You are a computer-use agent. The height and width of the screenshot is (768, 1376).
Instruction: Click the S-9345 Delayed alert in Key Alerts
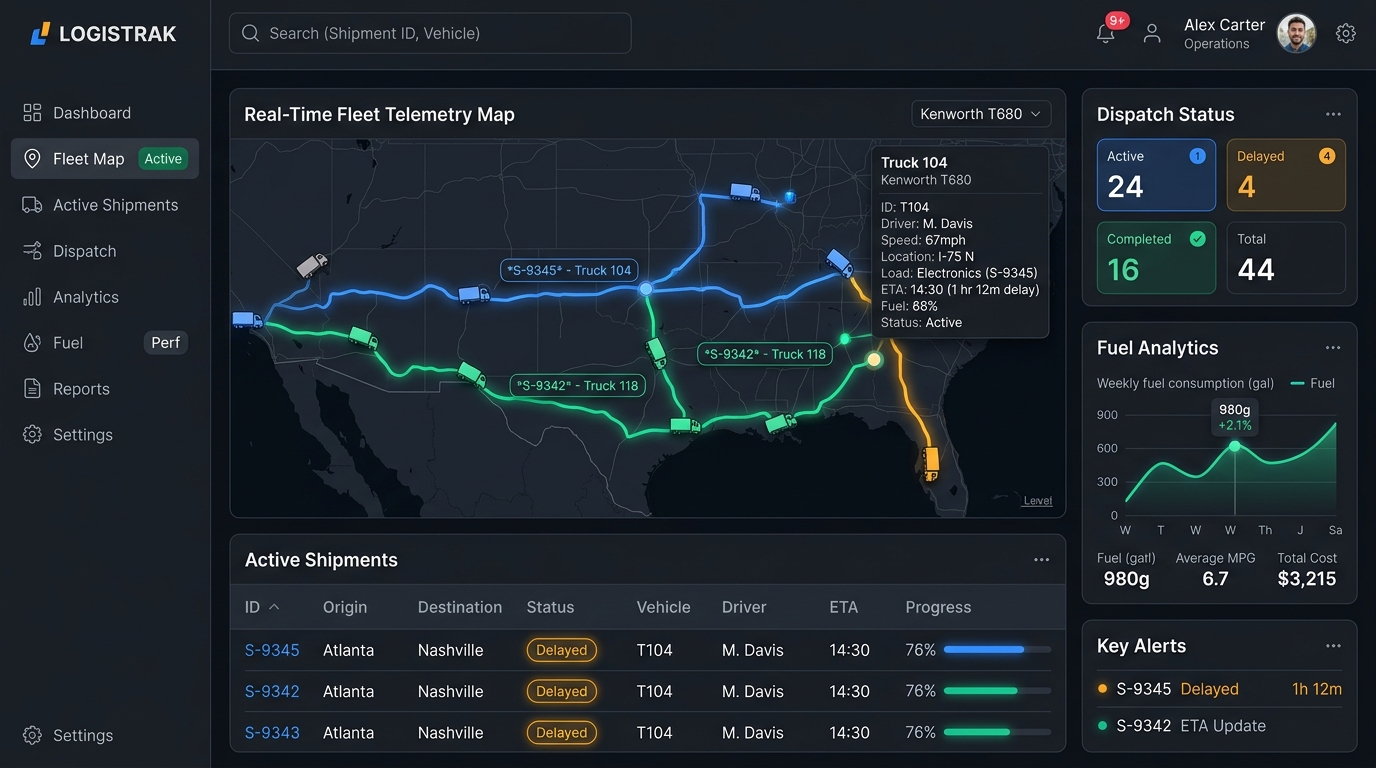pos(1220,689)
